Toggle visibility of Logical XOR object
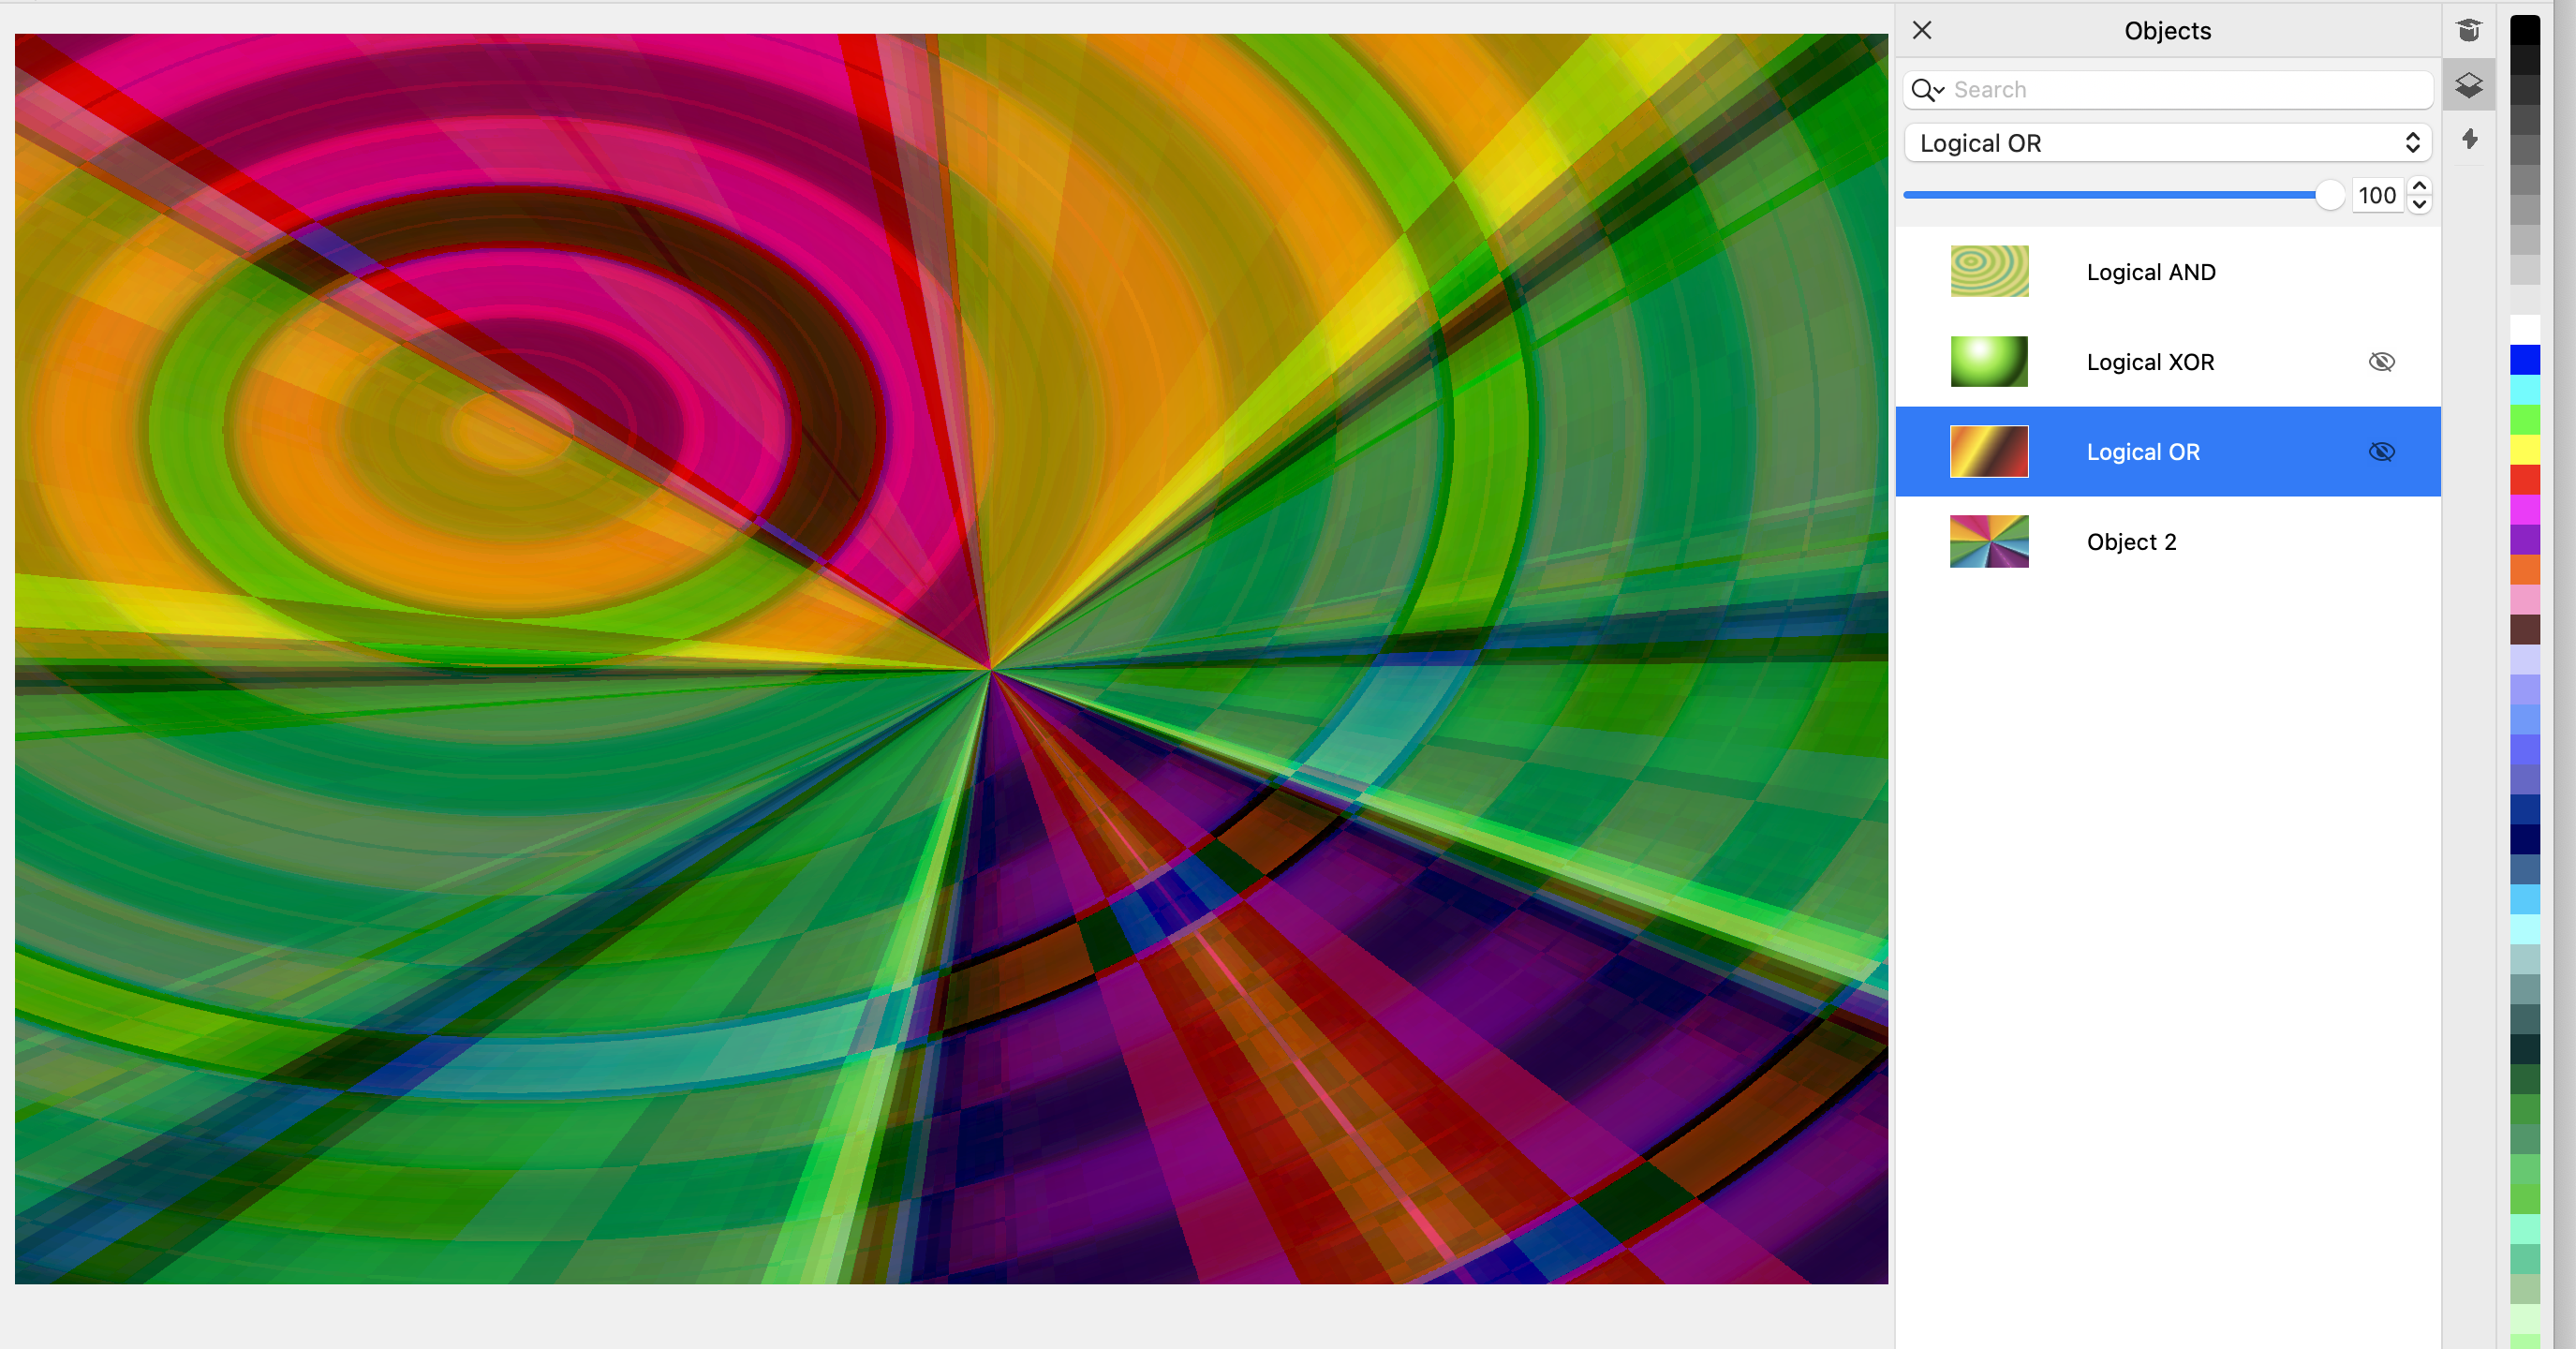 2382,362
